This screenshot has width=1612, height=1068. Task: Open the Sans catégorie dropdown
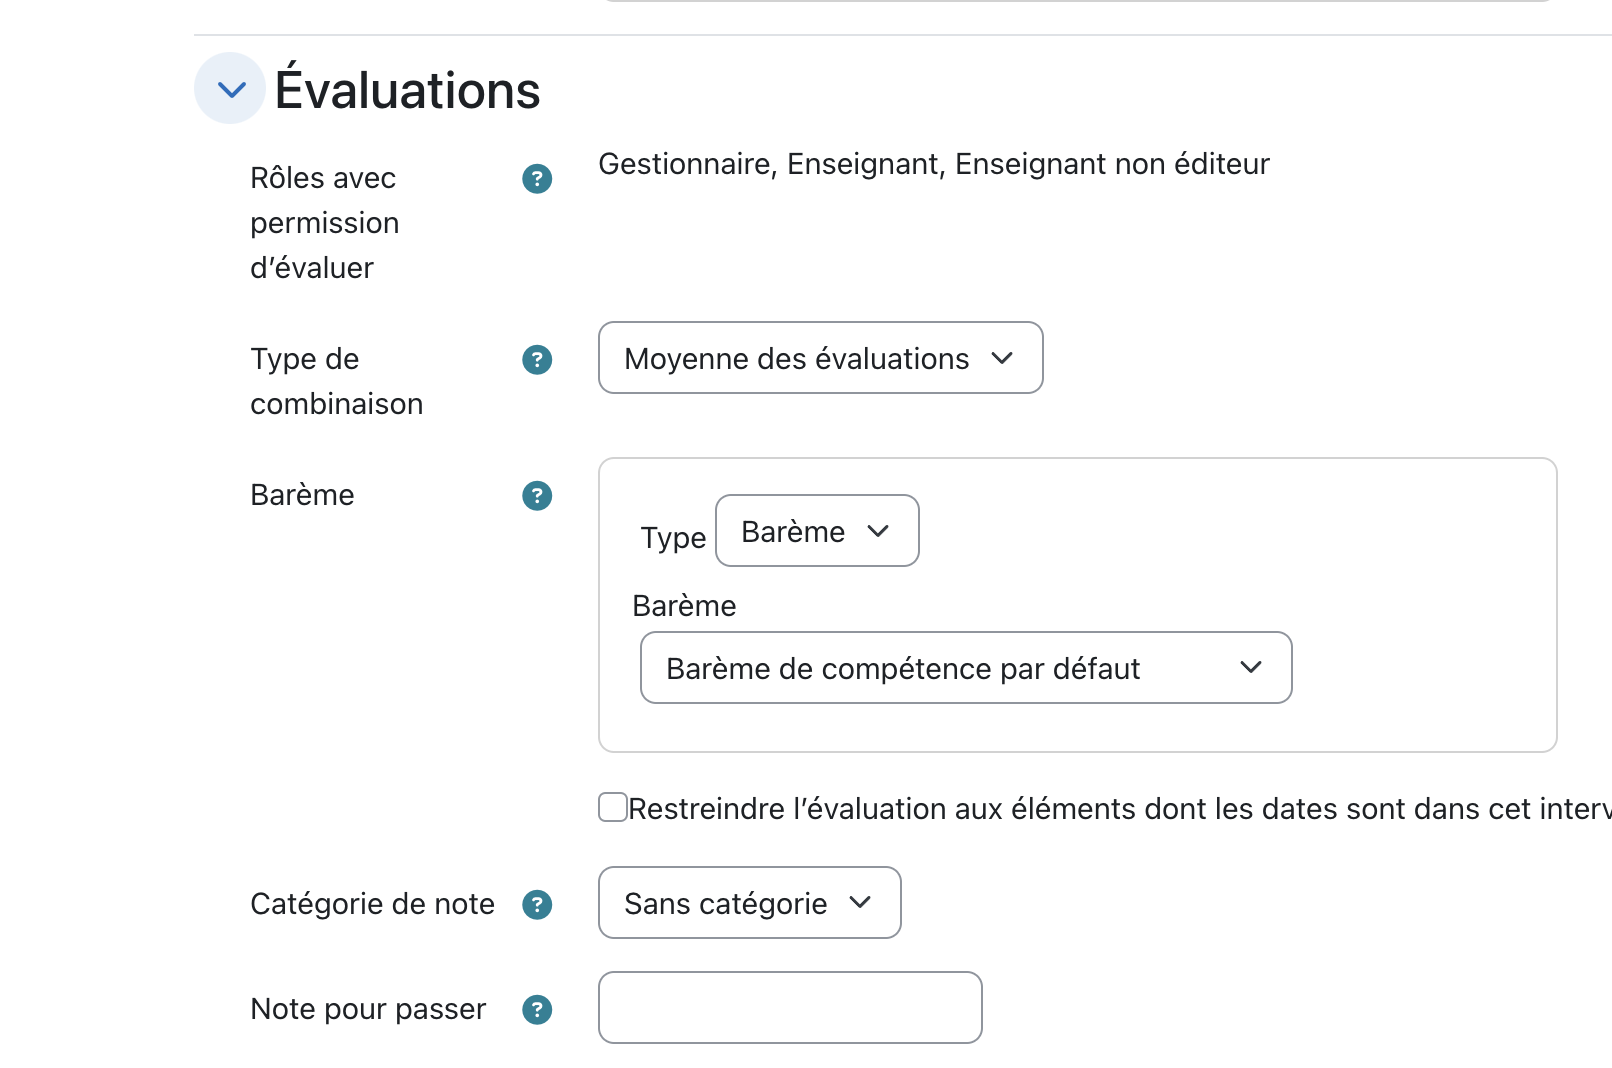pyautogui.click(x=749, y=903)
